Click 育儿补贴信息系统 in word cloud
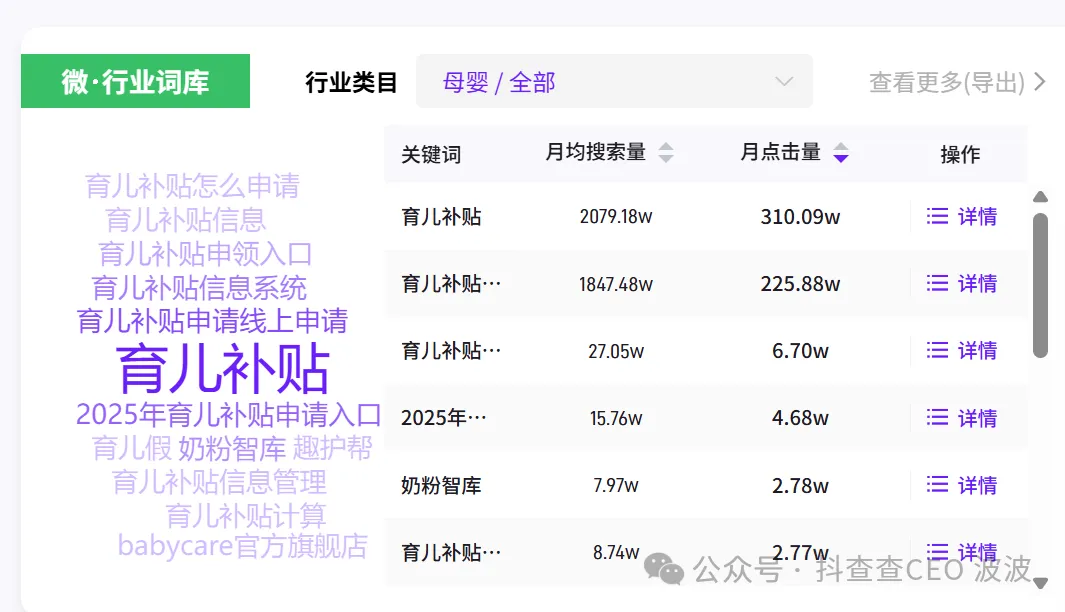 pos(199,288)
